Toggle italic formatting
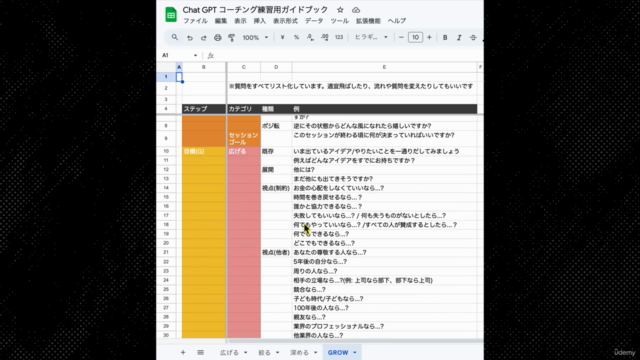Screen dimensions: 640x360 pos(459,38)
